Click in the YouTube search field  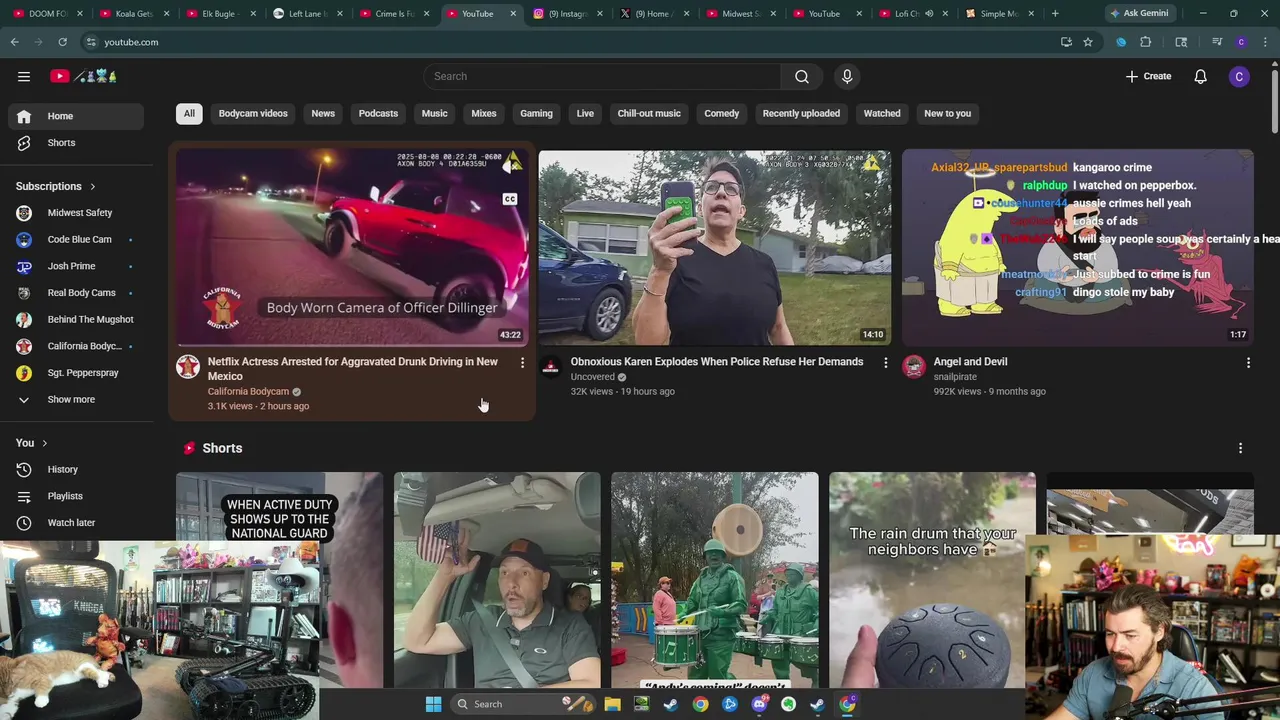[602, 76]
